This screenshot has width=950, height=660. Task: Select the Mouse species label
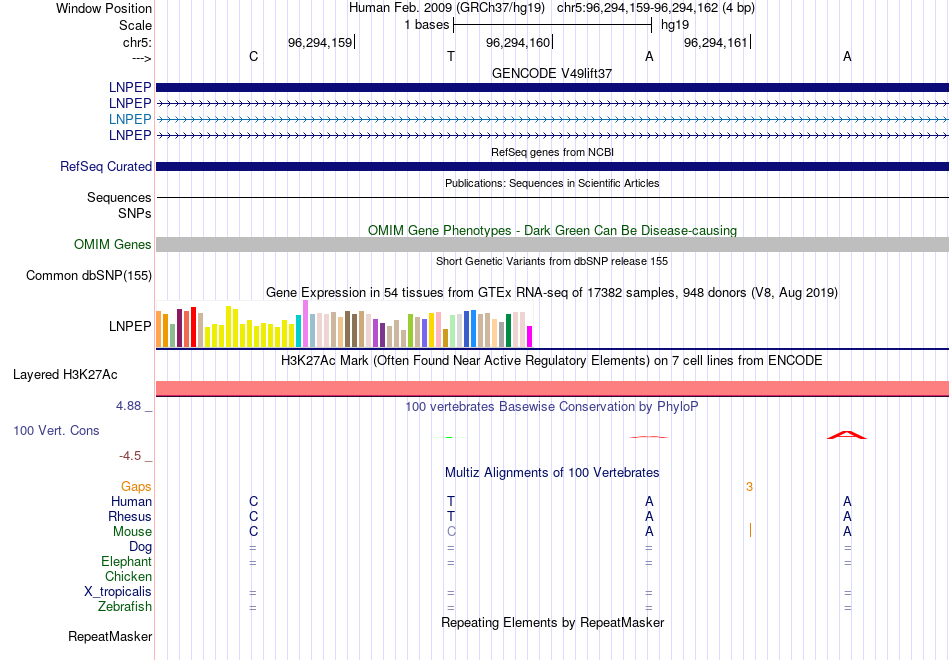(132, 532)
